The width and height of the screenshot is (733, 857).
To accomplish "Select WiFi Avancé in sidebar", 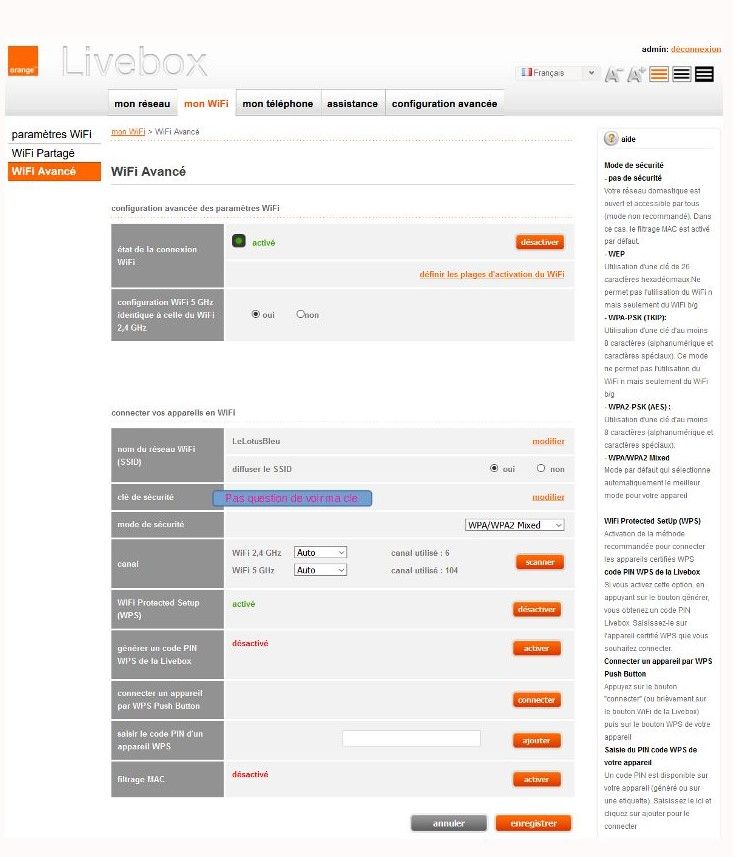I will click(x=54, y=171).
